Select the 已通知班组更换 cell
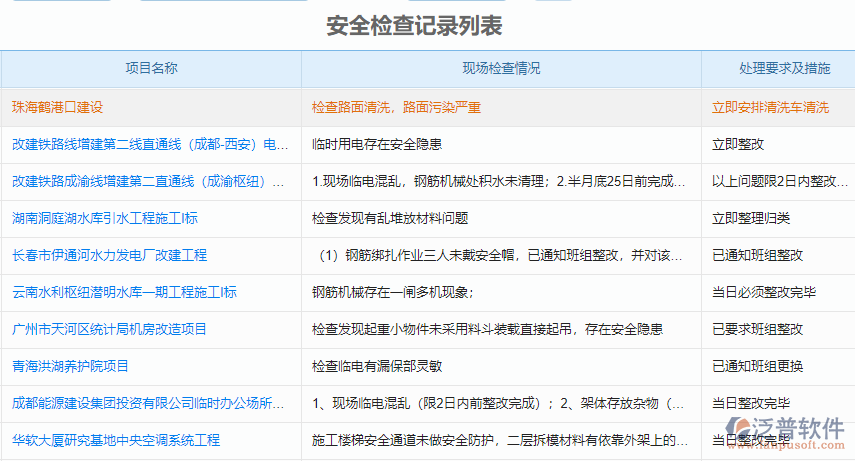The width and height of the screenshot is (855, 461). click(757, 366)
